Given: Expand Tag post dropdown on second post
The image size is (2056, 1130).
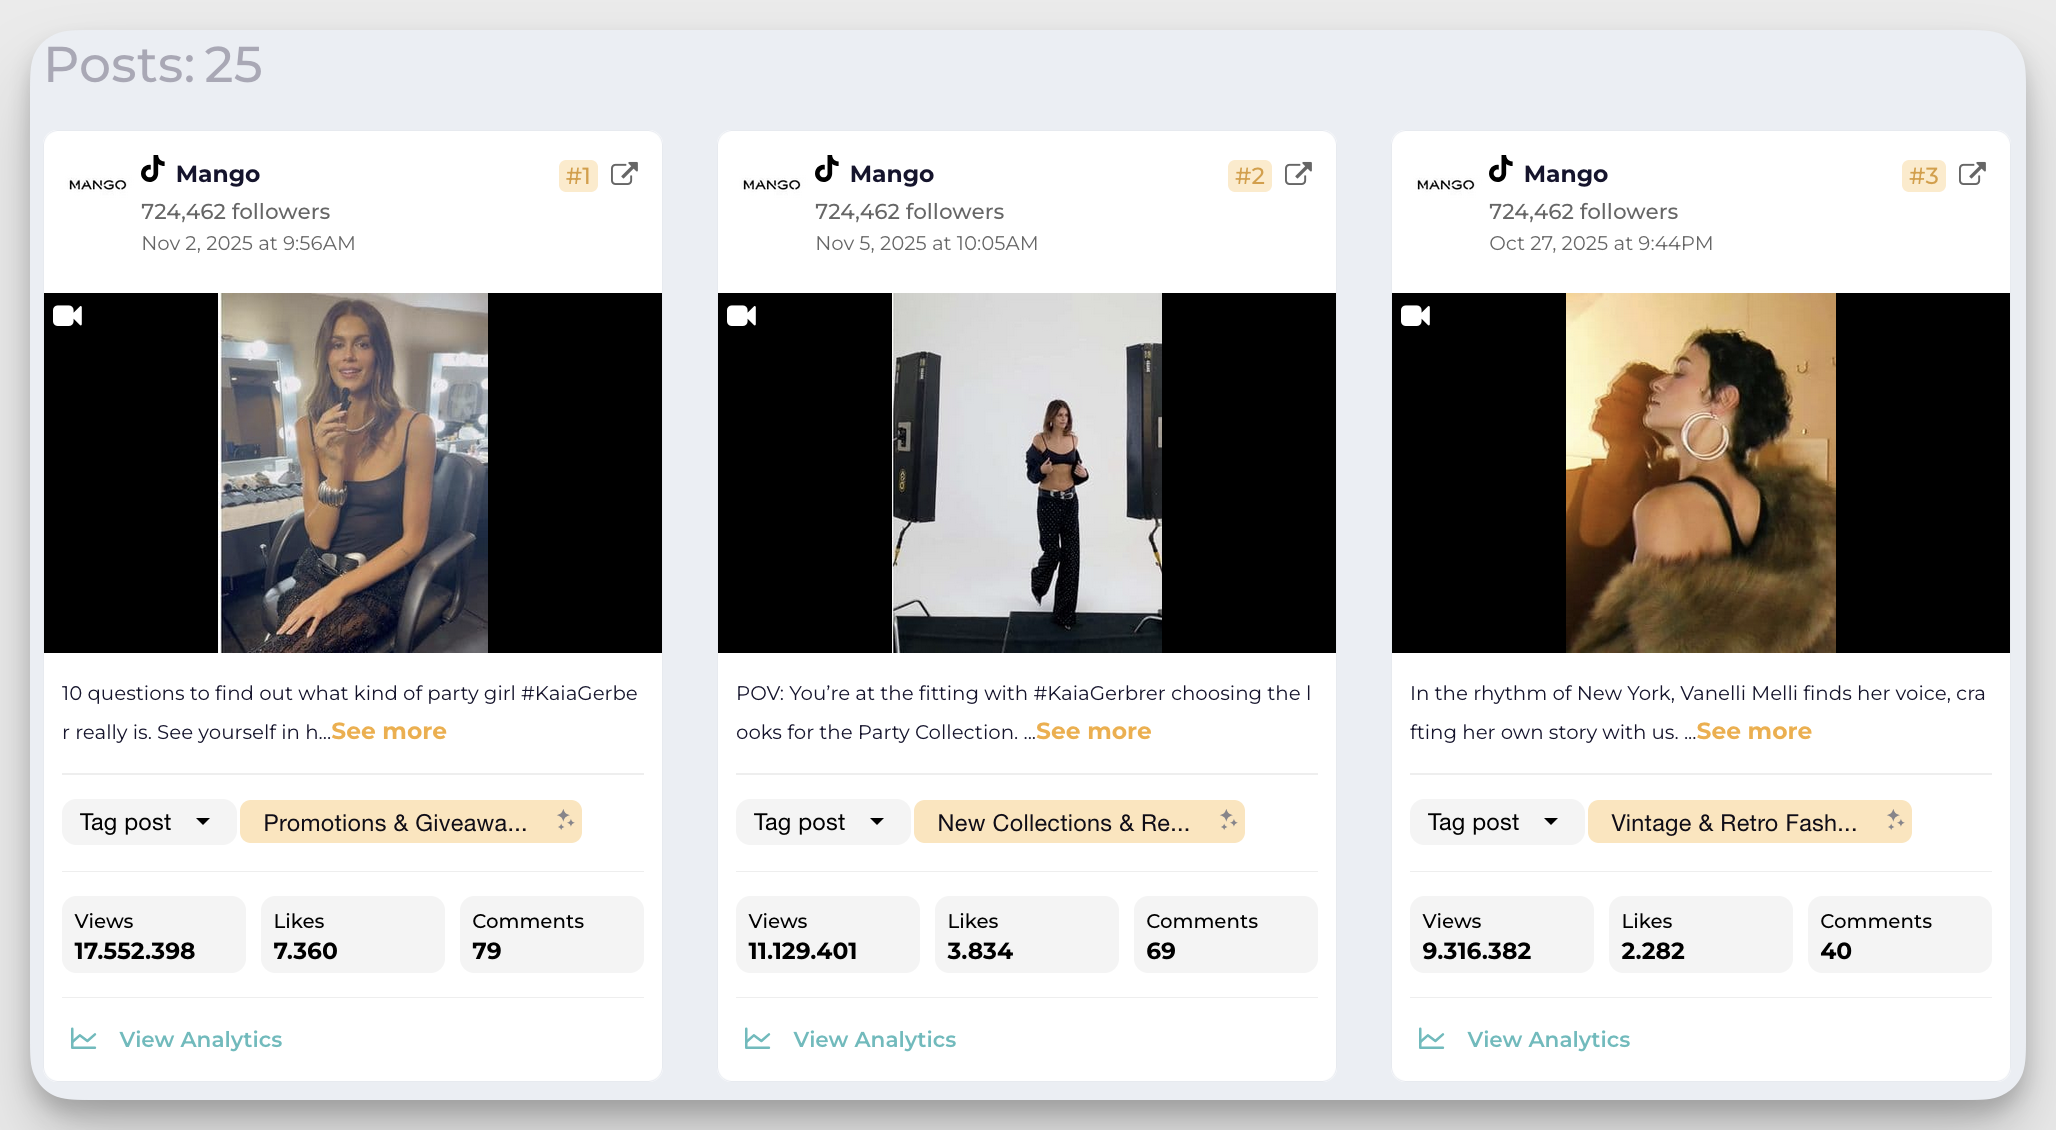Looking at the screenshot, I should (x=822, y=822).
